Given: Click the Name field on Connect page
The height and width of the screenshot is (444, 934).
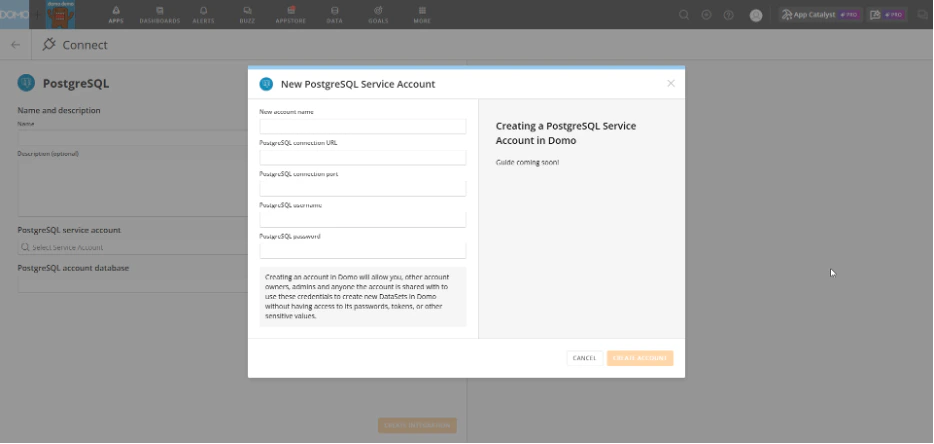Looking at the screenshot, I should 133,138.
